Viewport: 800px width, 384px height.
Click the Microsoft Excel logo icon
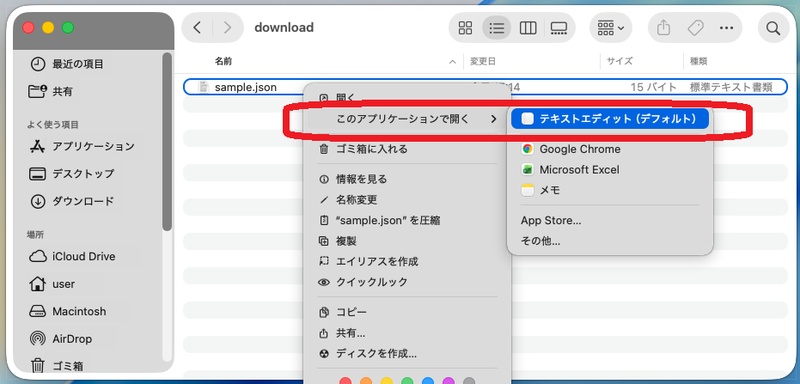click(527, 169)
